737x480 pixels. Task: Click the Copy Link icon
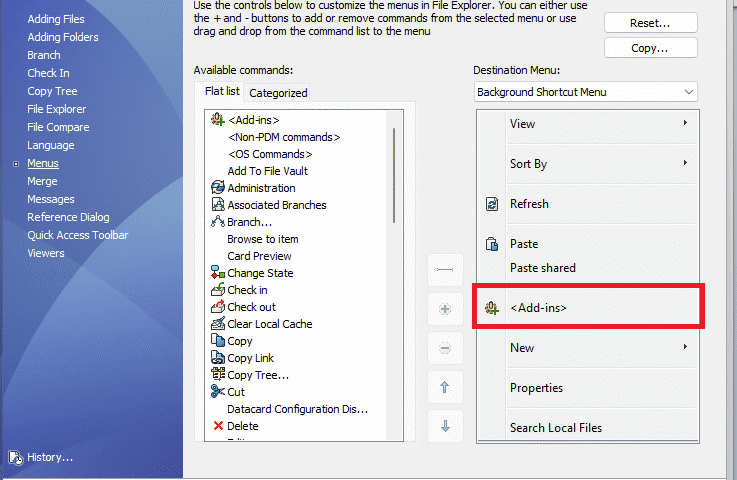point(217,357)
